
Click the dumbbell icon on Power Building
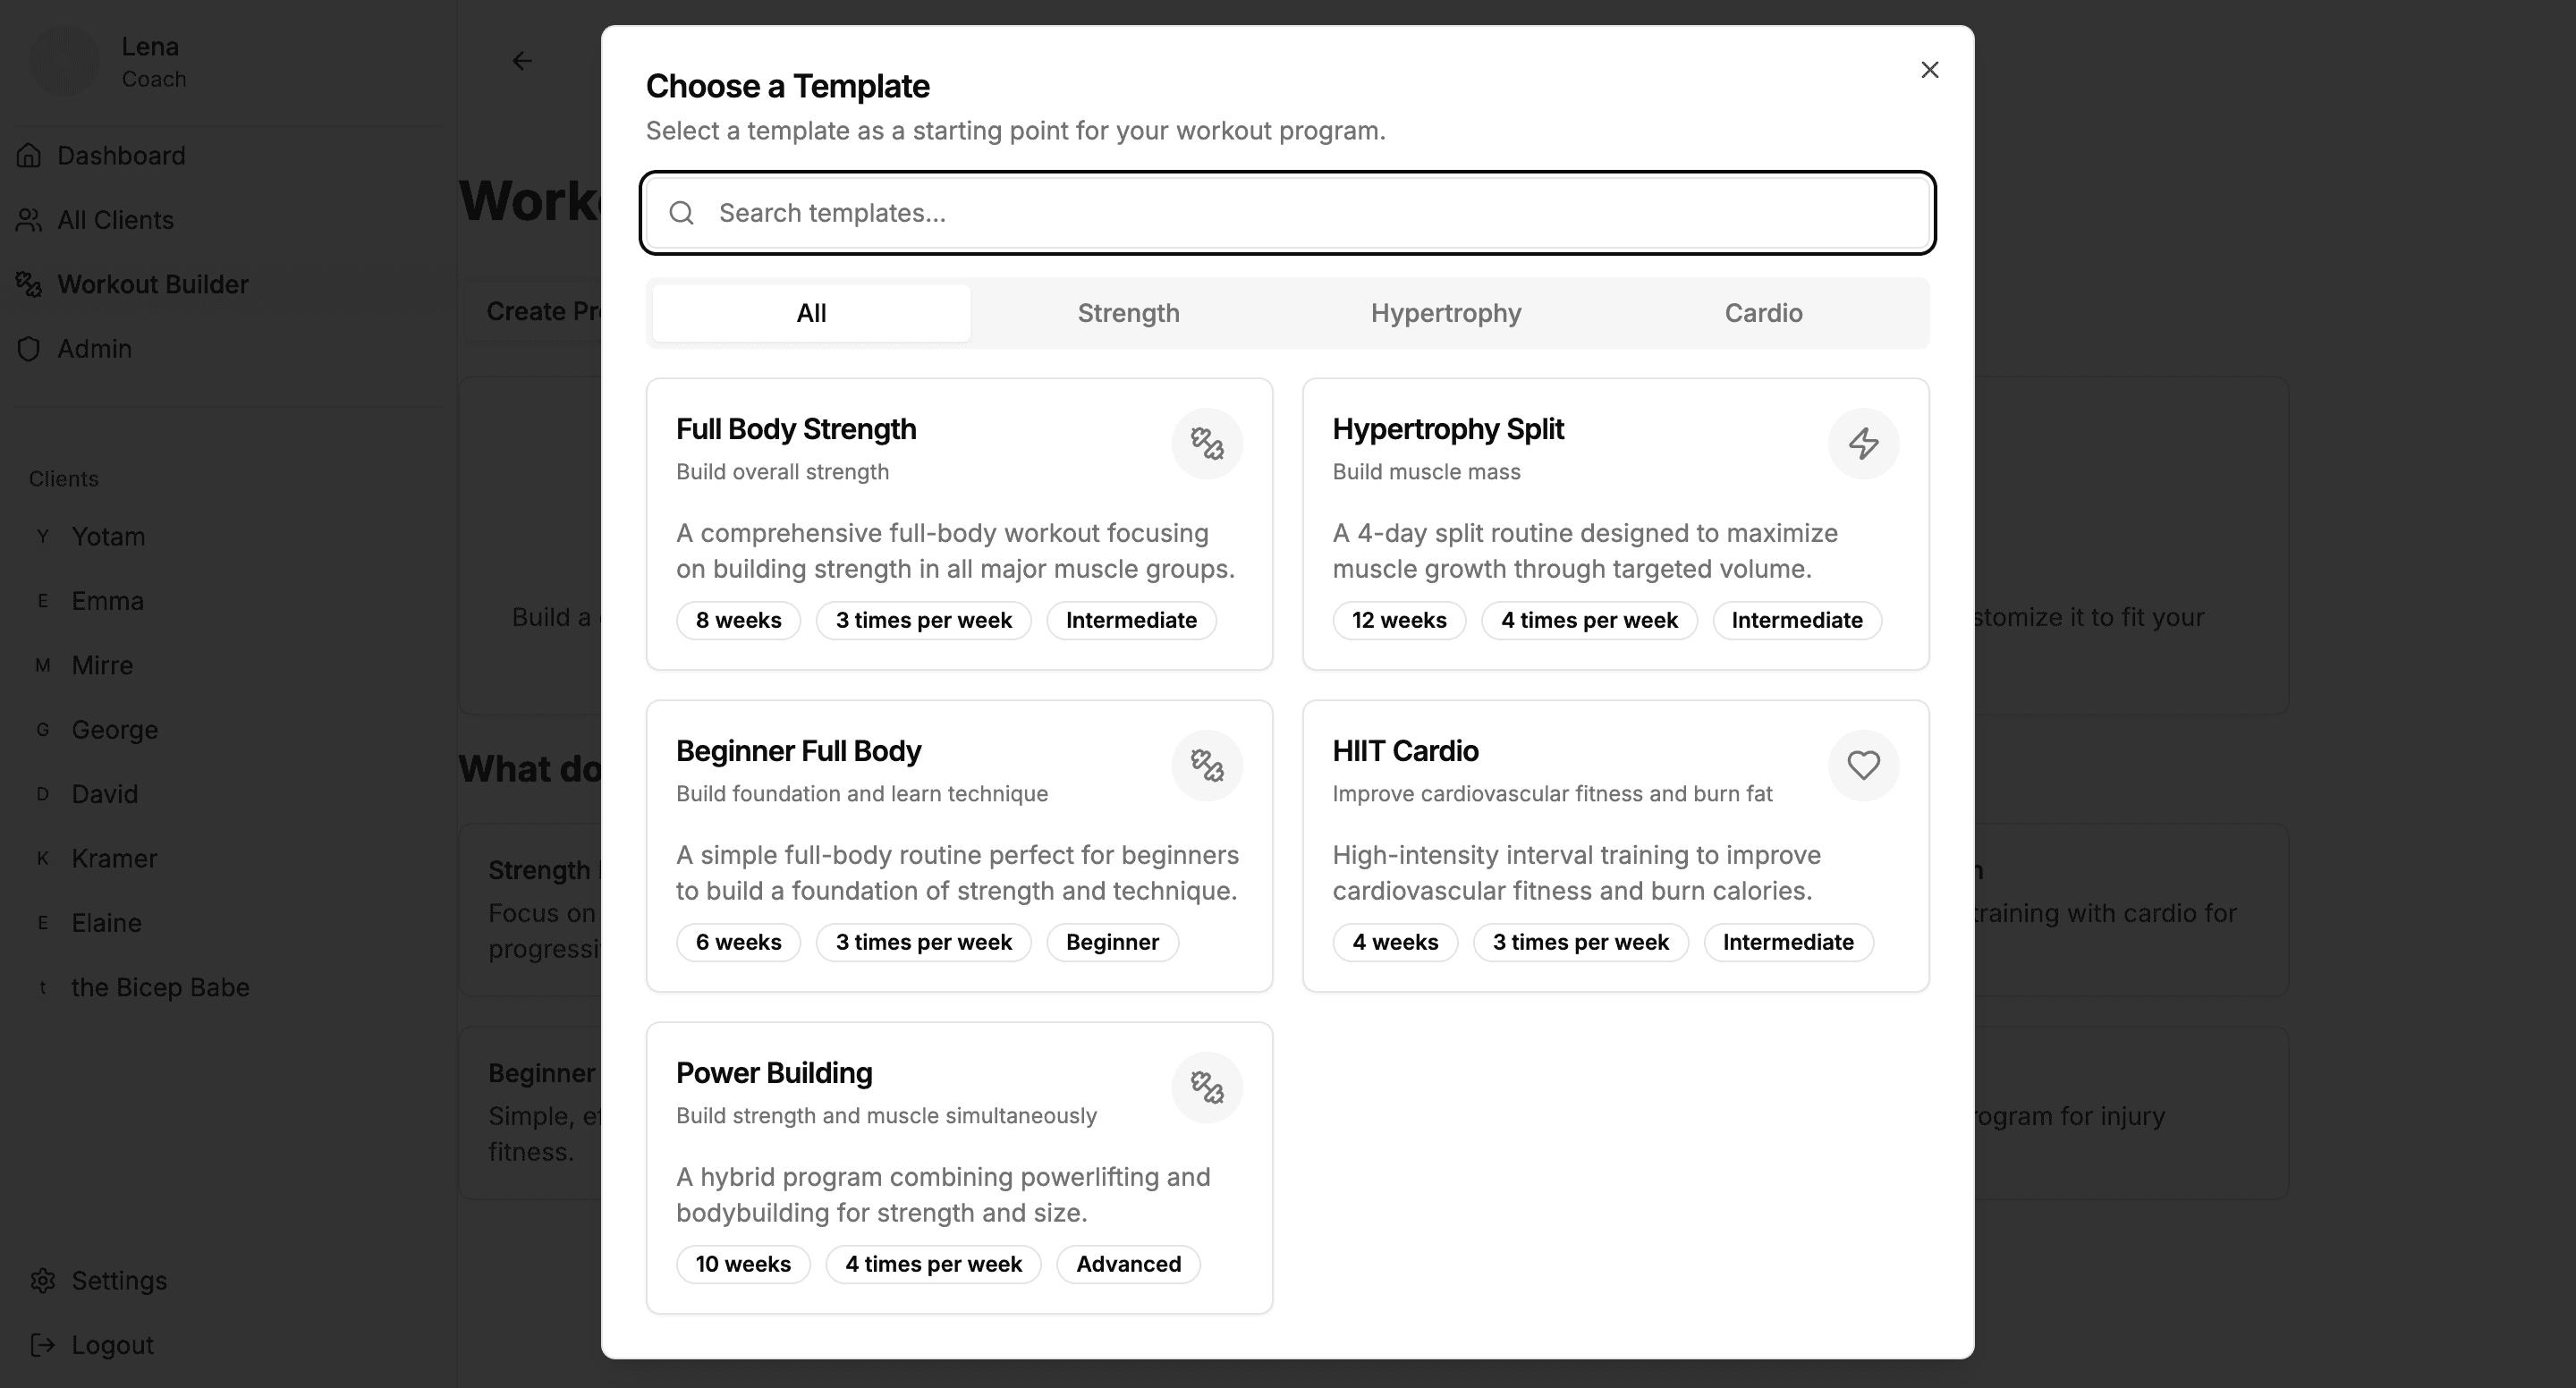pyautogui.click(x=1207, y=1087)
